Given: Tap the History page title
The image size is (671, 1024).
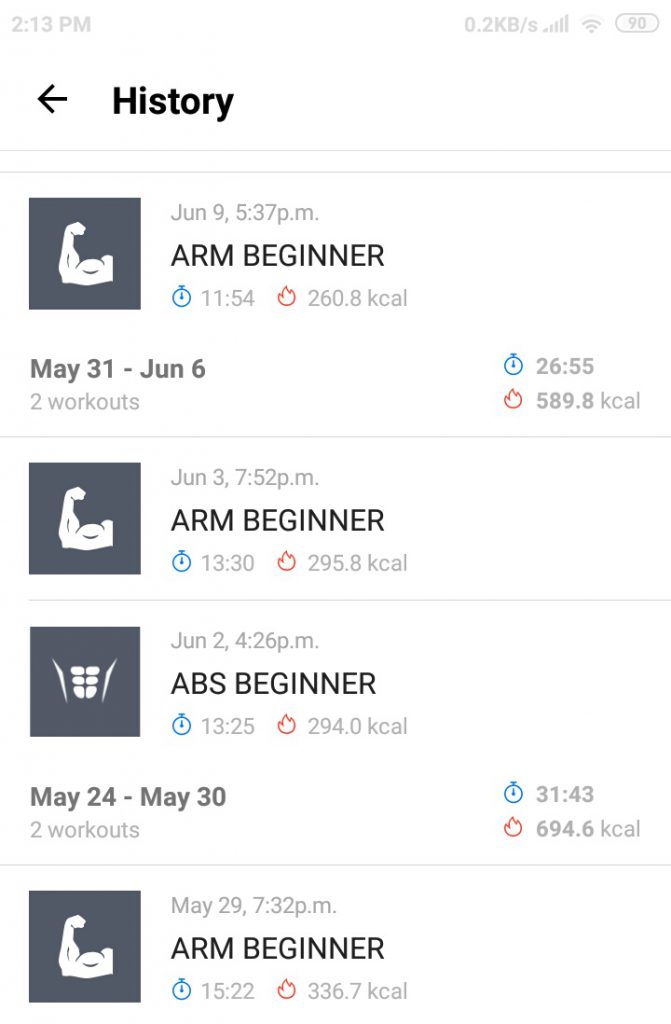Looking at the screenshot, I should click(x=172, y=101).
